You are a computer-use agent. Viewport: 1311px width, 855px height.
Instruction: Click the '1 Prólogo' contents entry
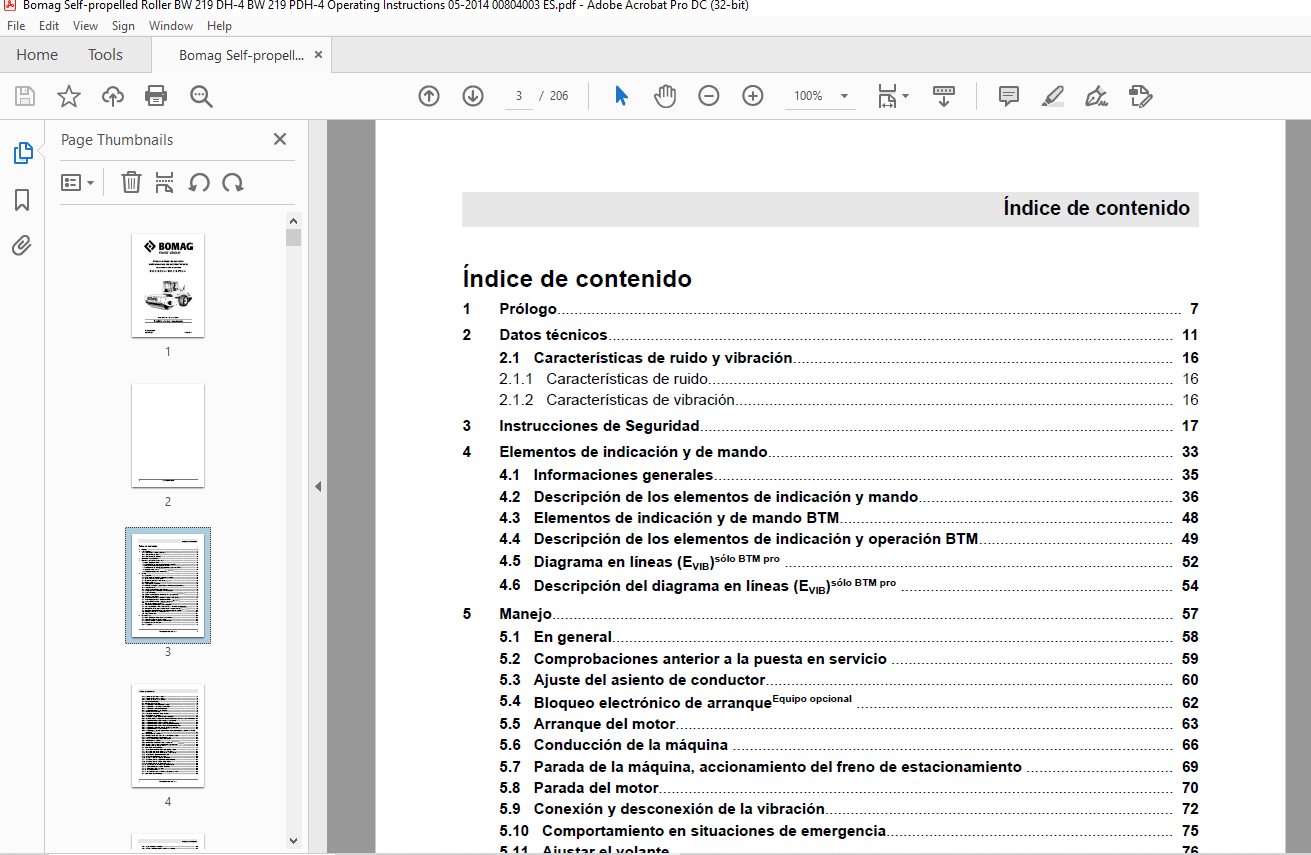tap(830, 309)
